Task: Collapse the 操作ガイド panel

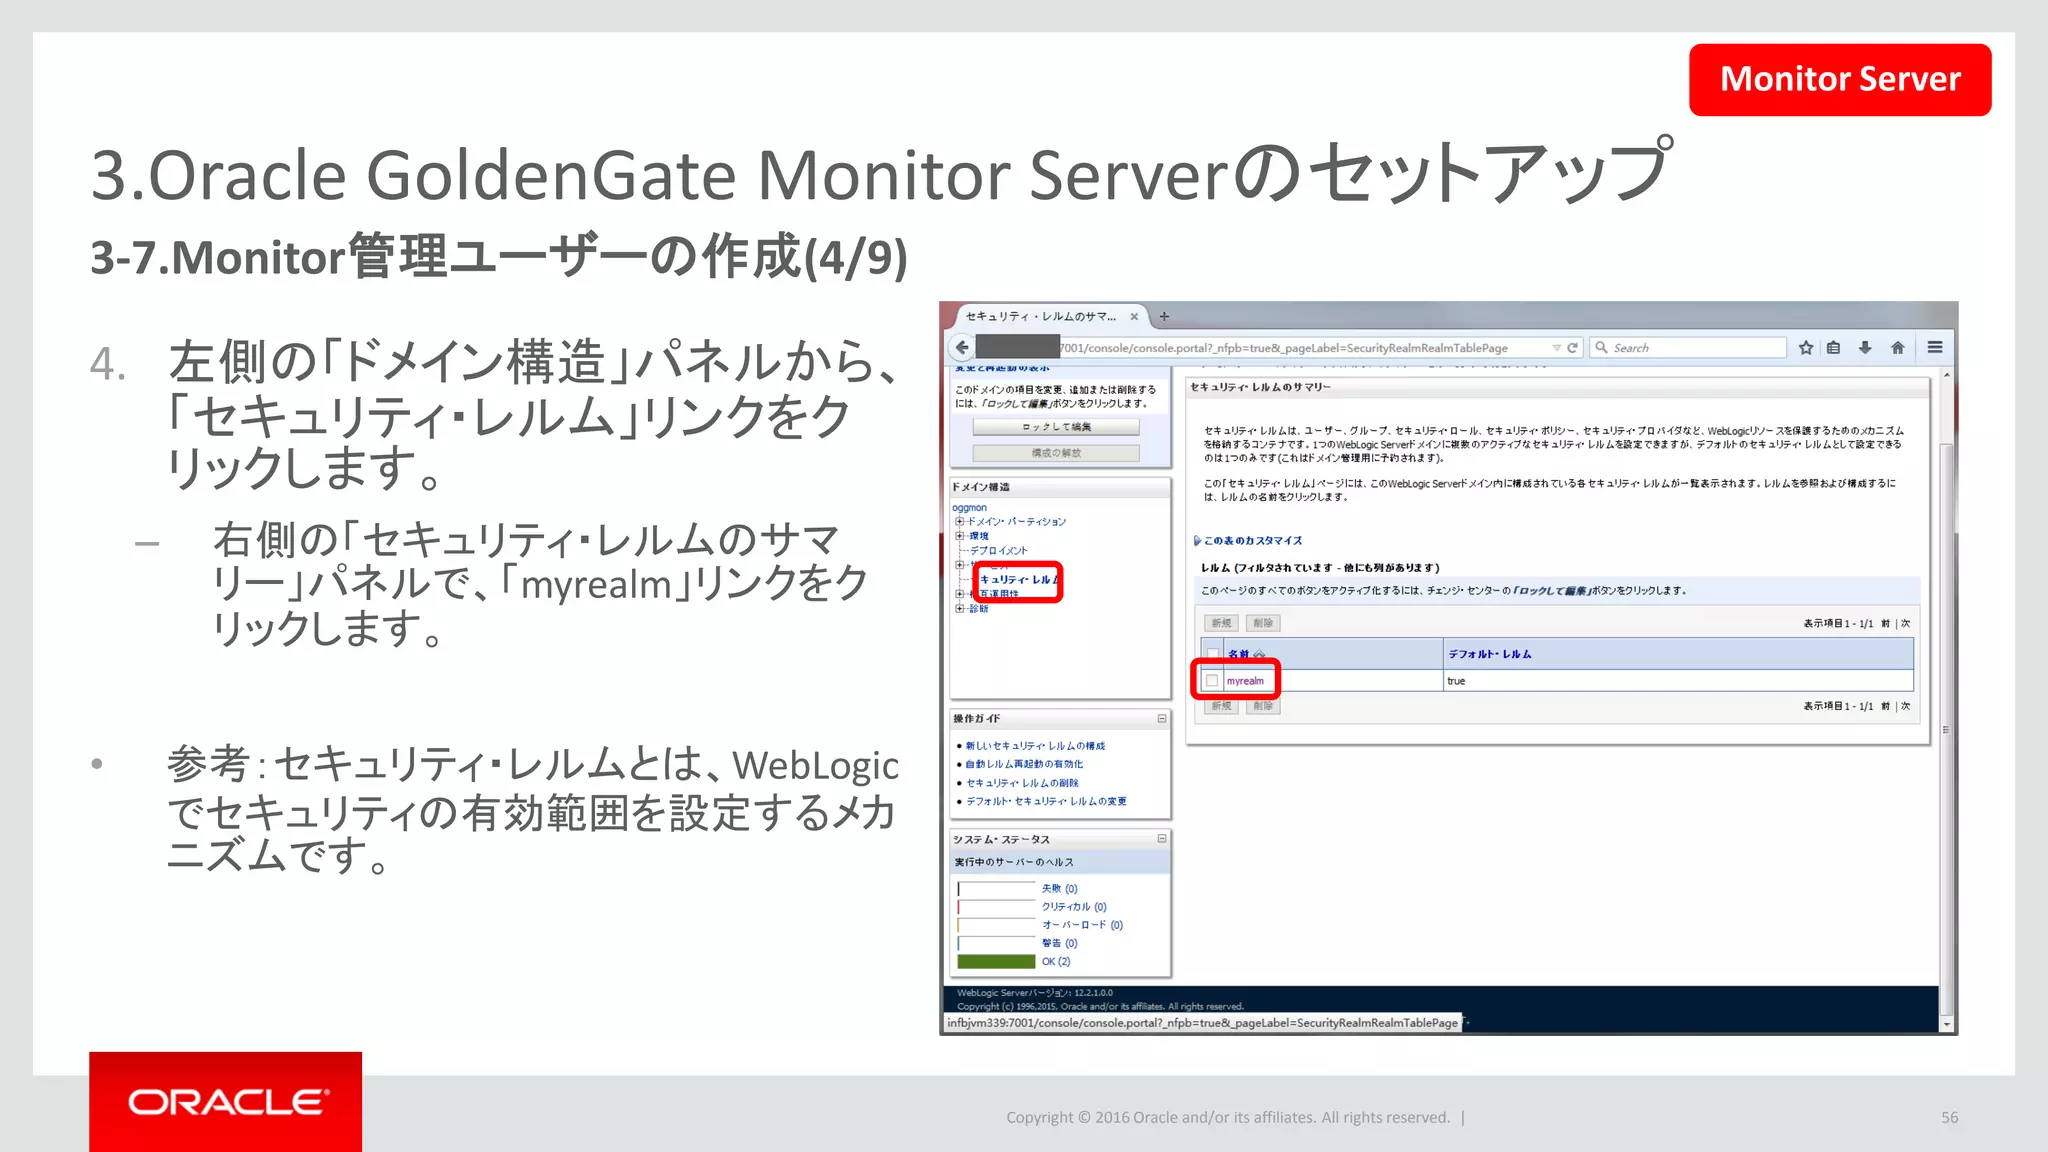Action: 1162,719
